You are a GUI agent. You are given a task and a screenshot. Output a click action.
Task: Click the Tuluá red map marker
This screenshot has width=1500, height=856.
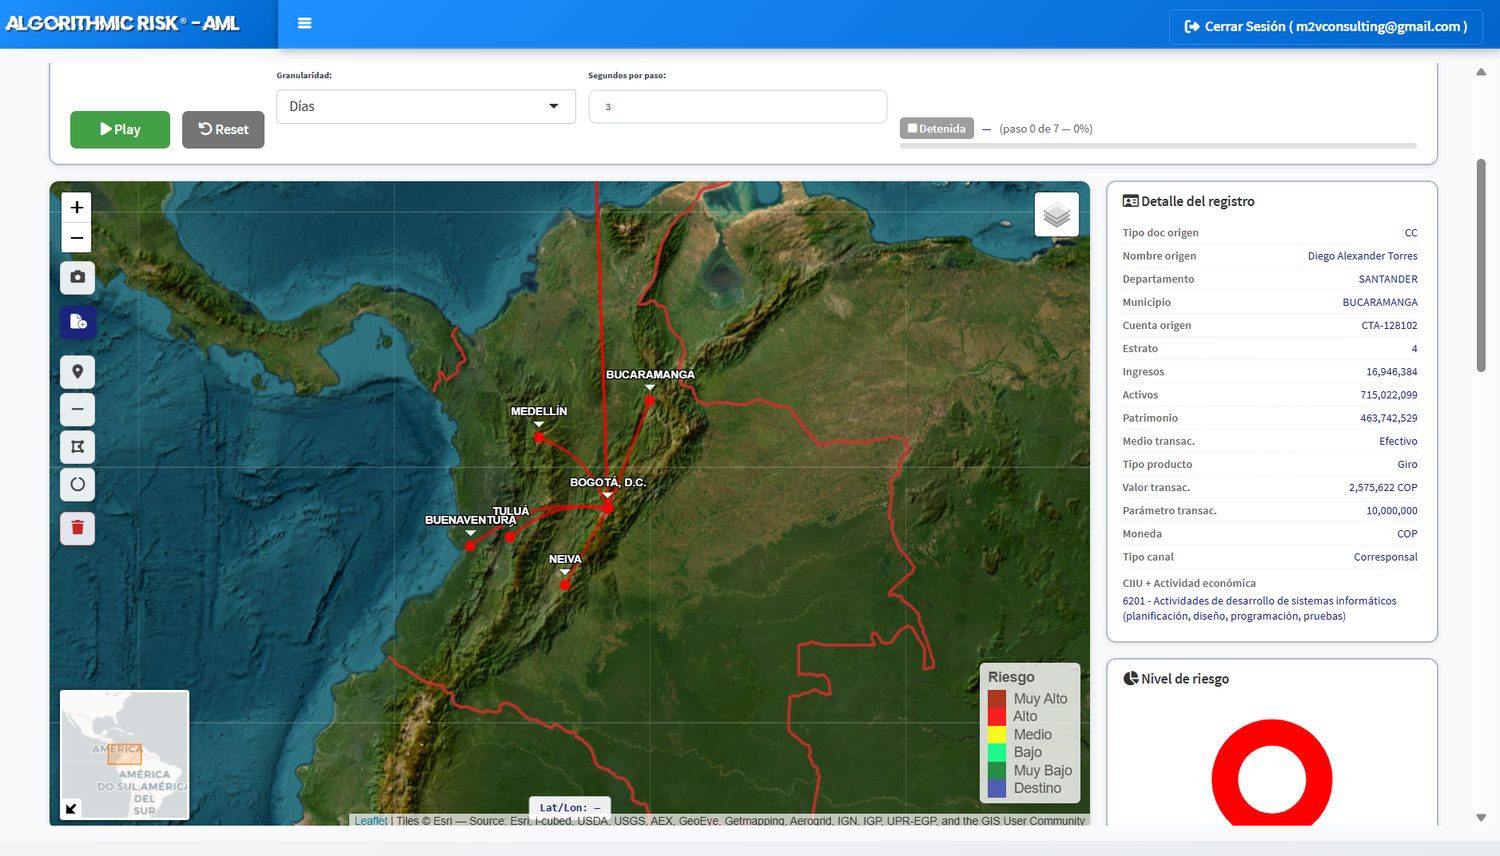tap(510, 537)
